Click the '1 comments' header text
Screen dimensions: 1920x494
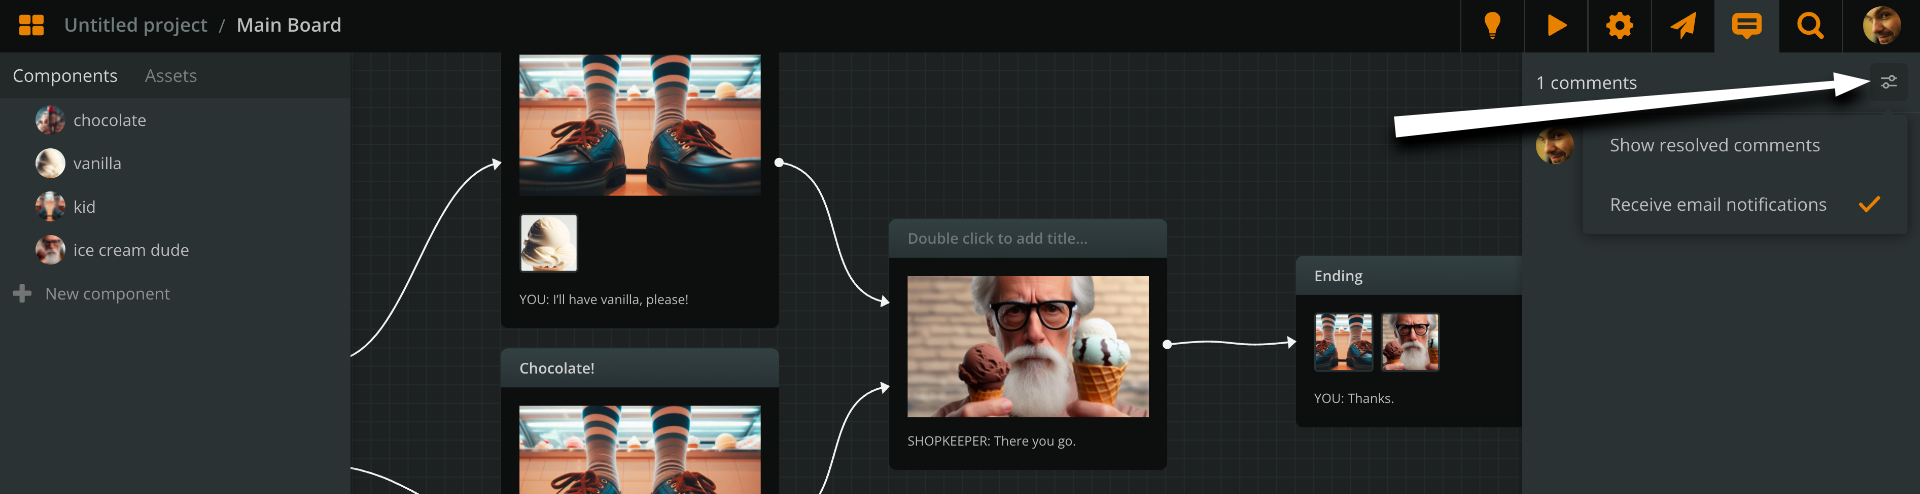tap(1587, 83)
